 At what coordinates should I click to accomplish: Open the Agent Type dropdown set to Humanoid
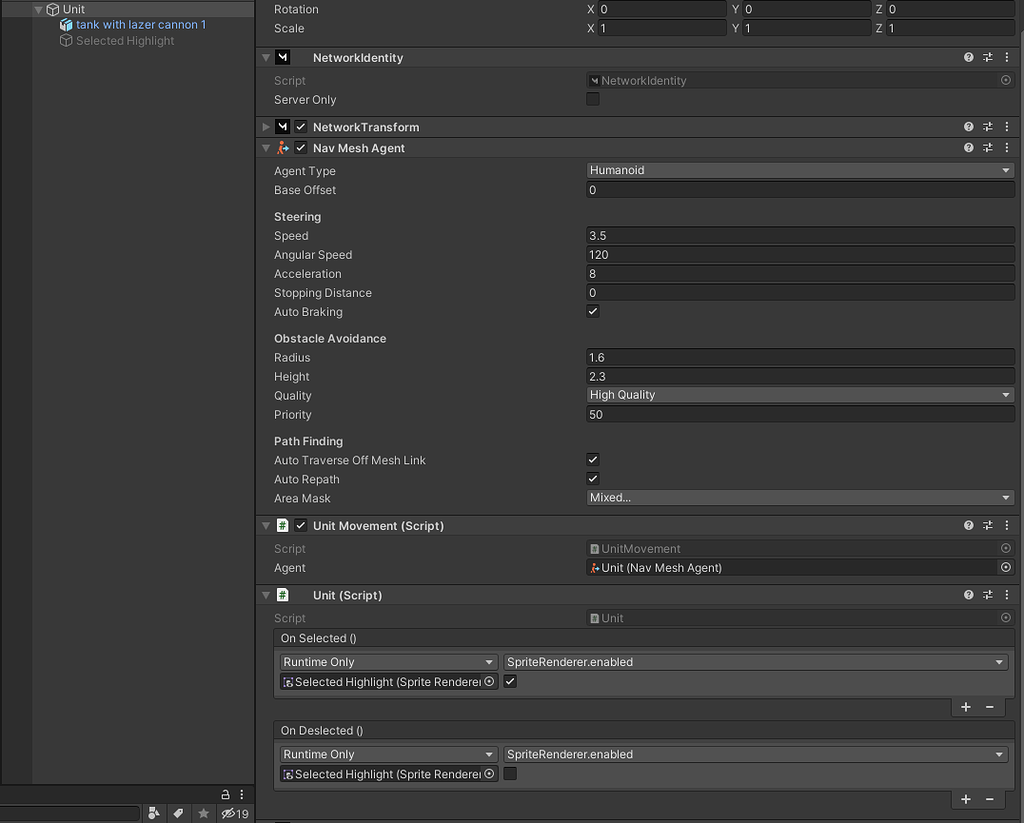coord(798,170)
